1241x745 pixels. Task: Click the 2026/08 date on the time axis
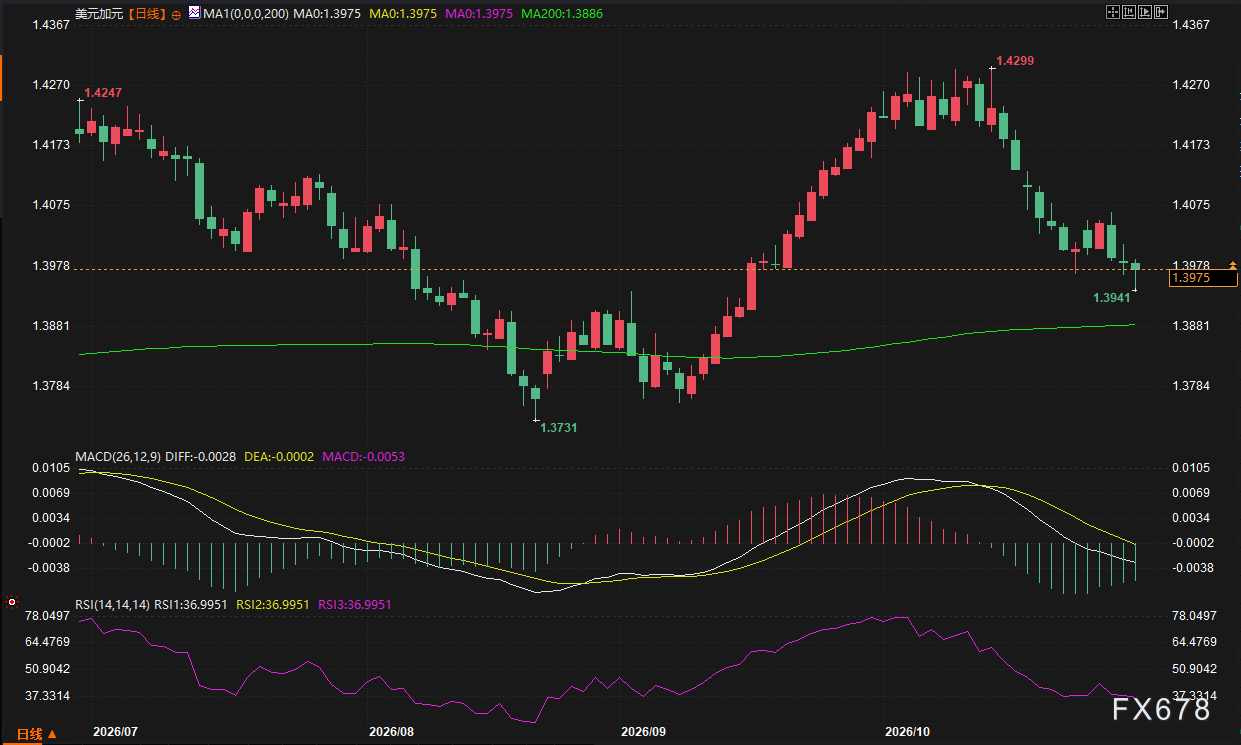pyautogui.click(x=391, y=732)
